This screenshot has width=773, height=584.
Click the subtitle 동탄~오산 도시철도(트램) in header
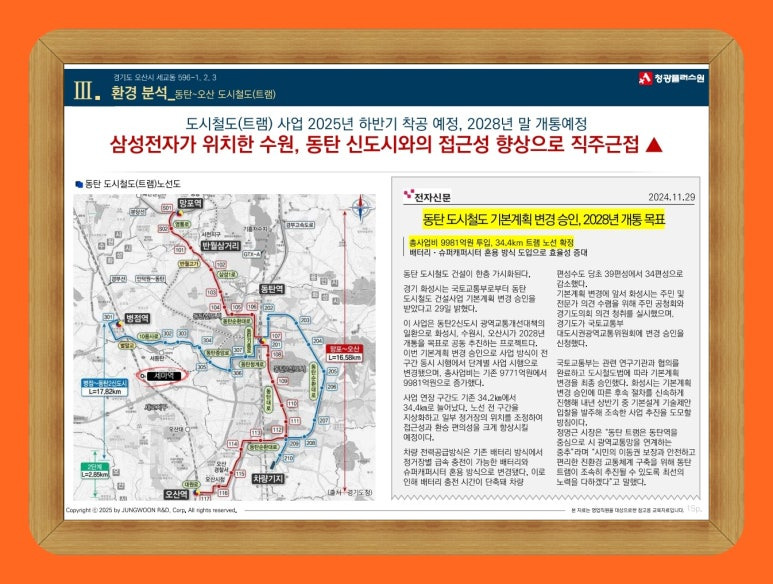pyautogui.click(x=225, y=94)
